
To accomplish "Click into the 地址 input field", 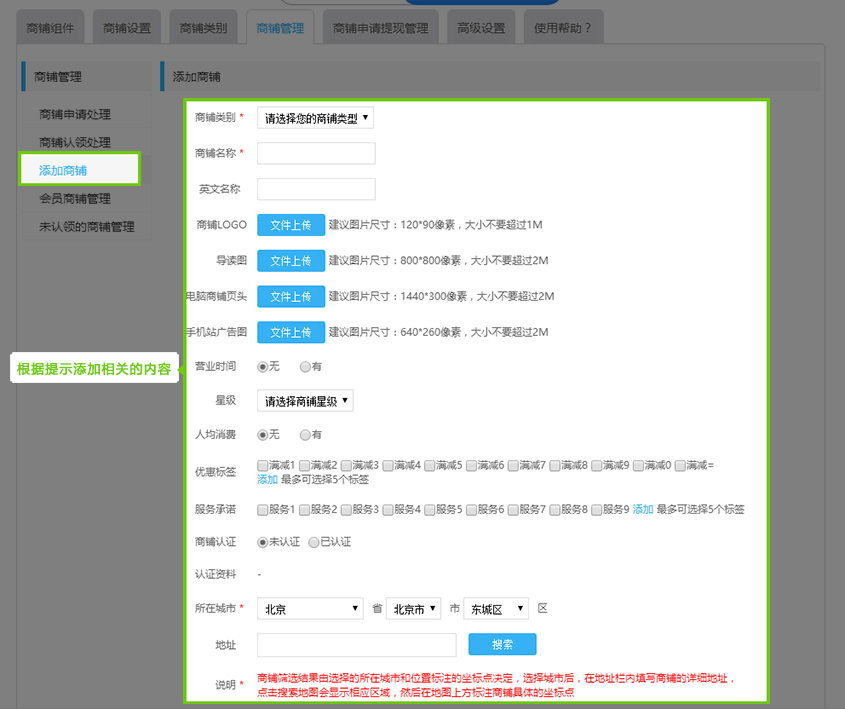I will (x=356, y=645).
